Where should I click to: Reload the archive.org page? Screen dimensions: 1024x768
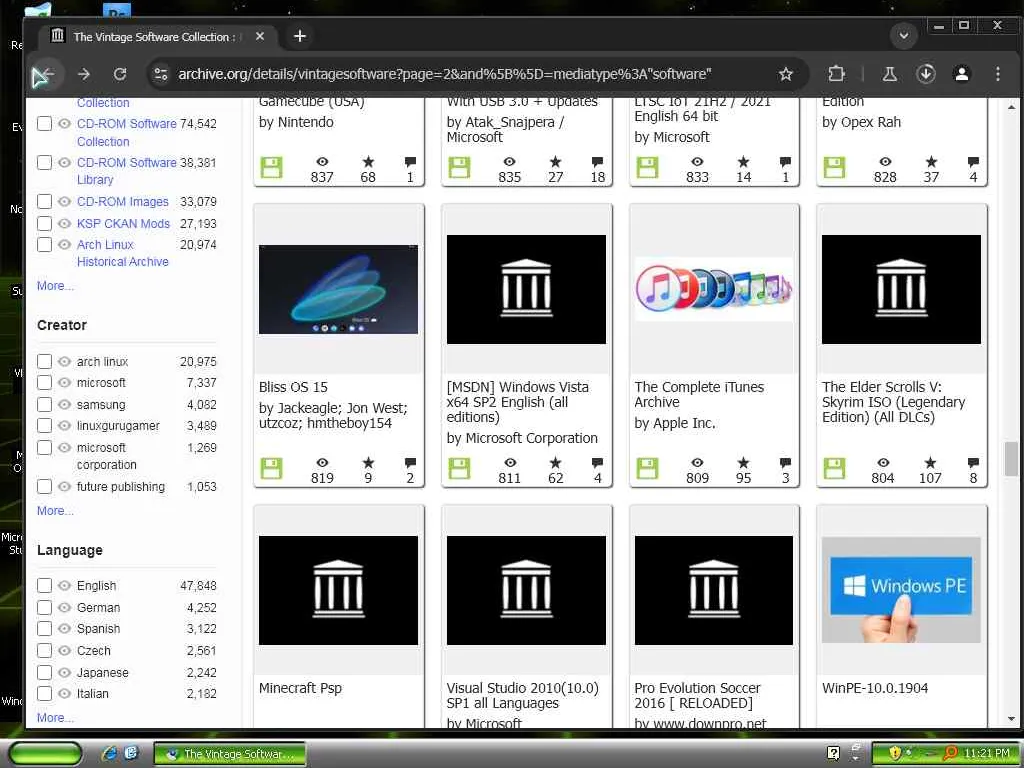[120, 74]
